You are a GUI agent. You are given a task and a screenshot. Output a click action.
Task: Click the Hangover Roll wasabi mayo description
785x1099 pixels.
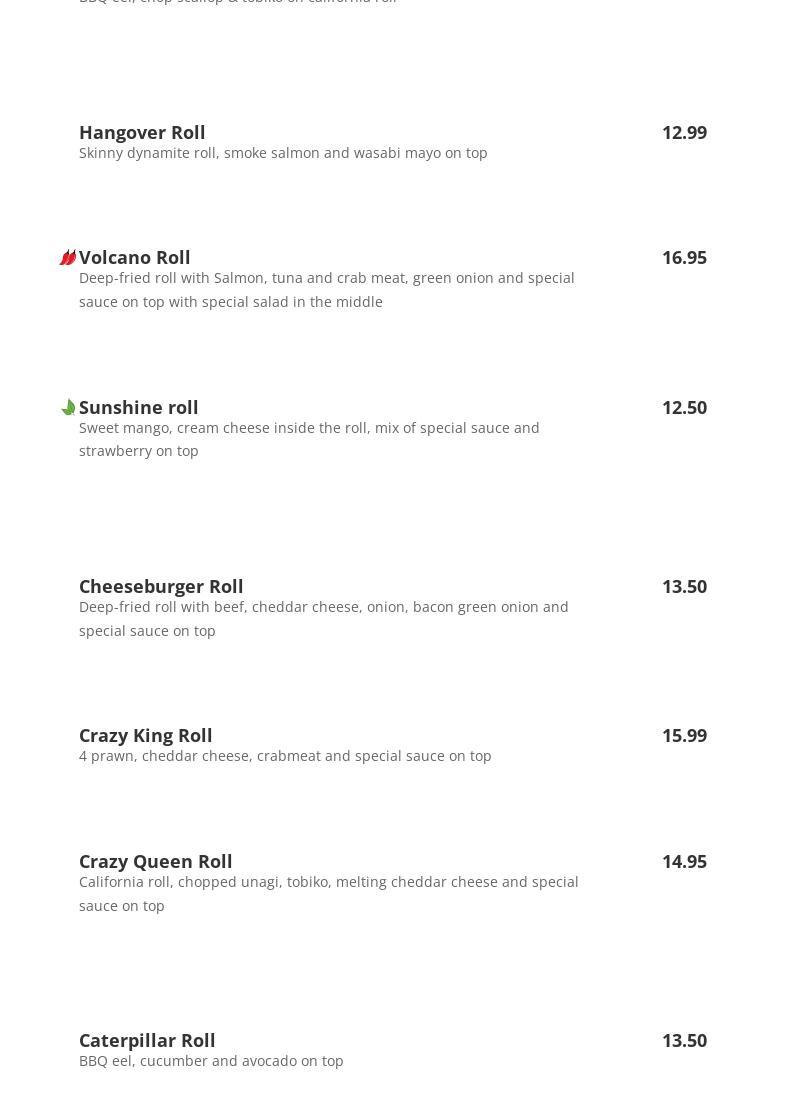click(283, 153)
